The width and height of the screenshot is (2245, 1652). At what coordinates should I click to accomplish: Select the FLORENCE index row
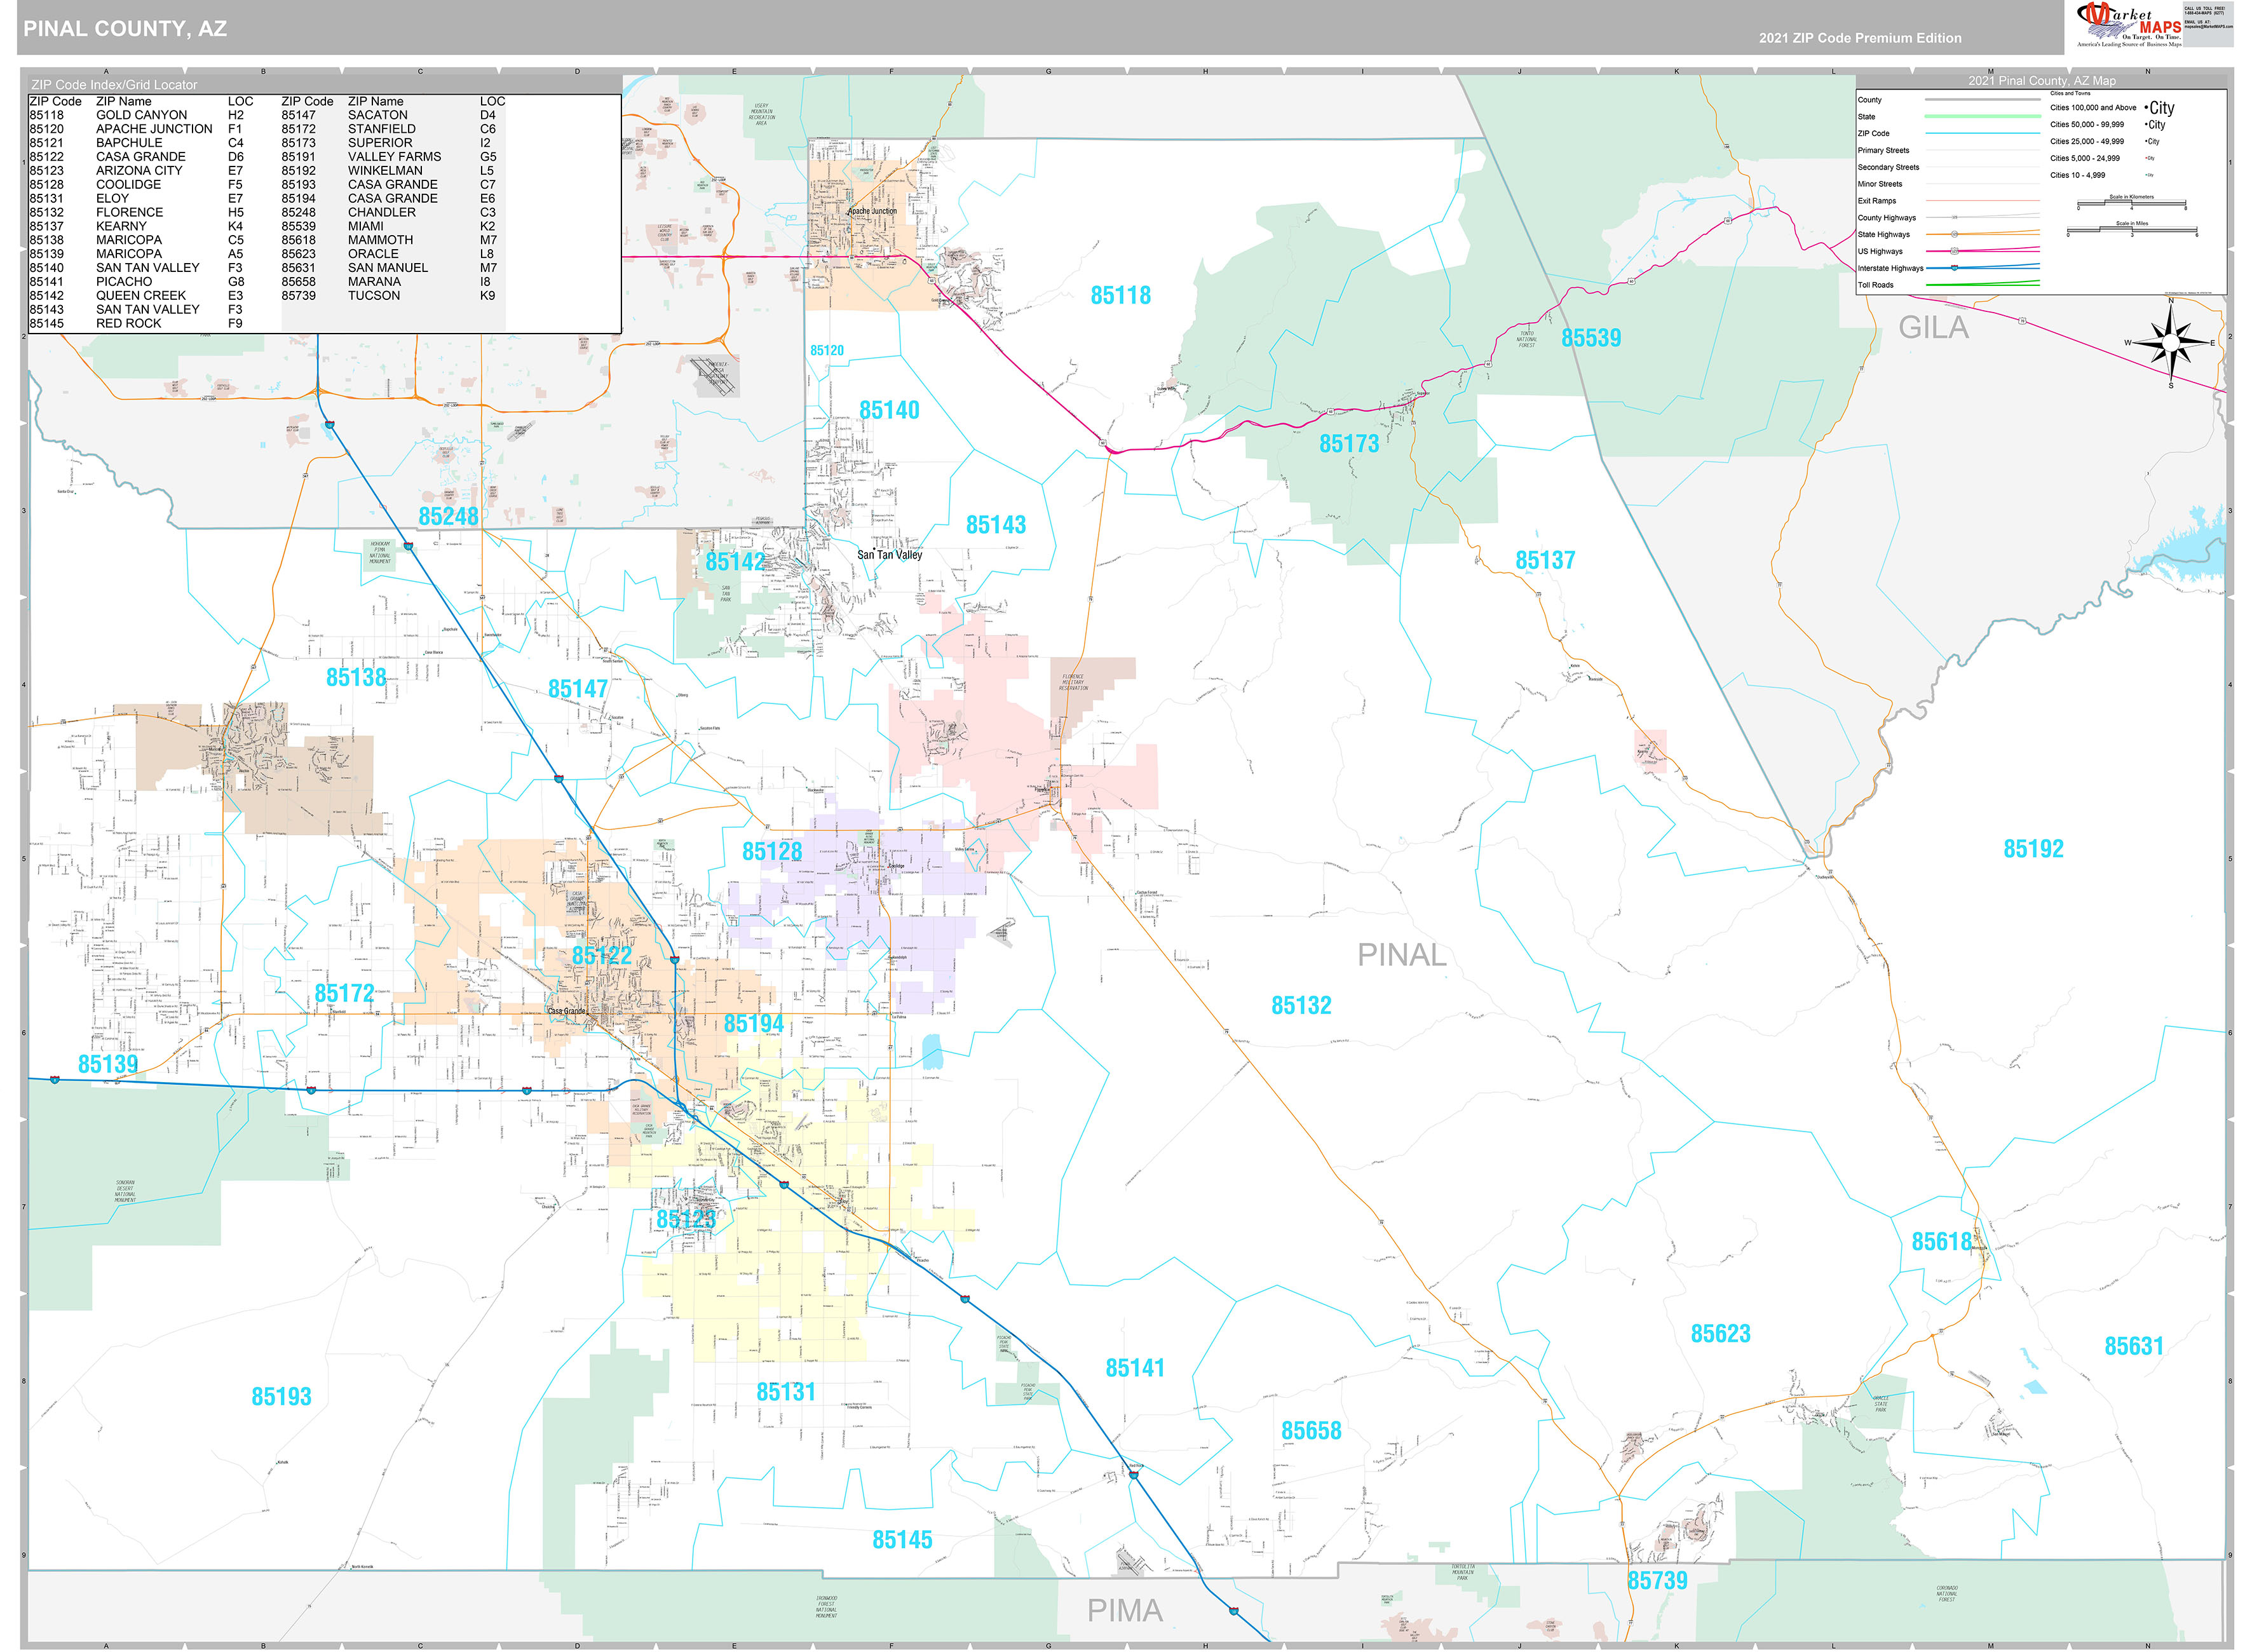tap(136, 213)
